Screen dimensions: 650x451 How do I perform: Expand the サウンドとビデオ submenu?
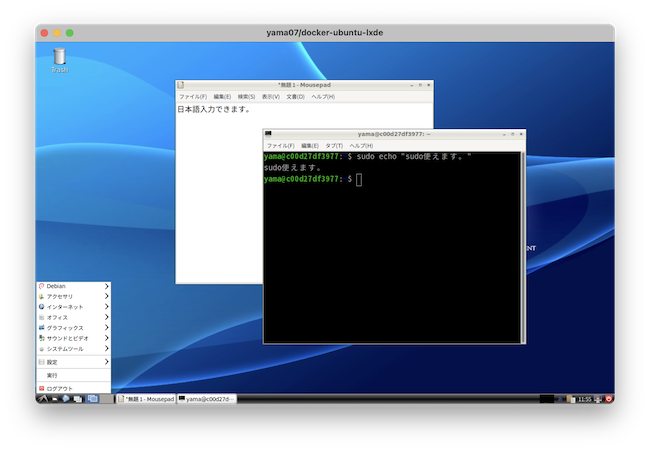click(x=73, y=338)
